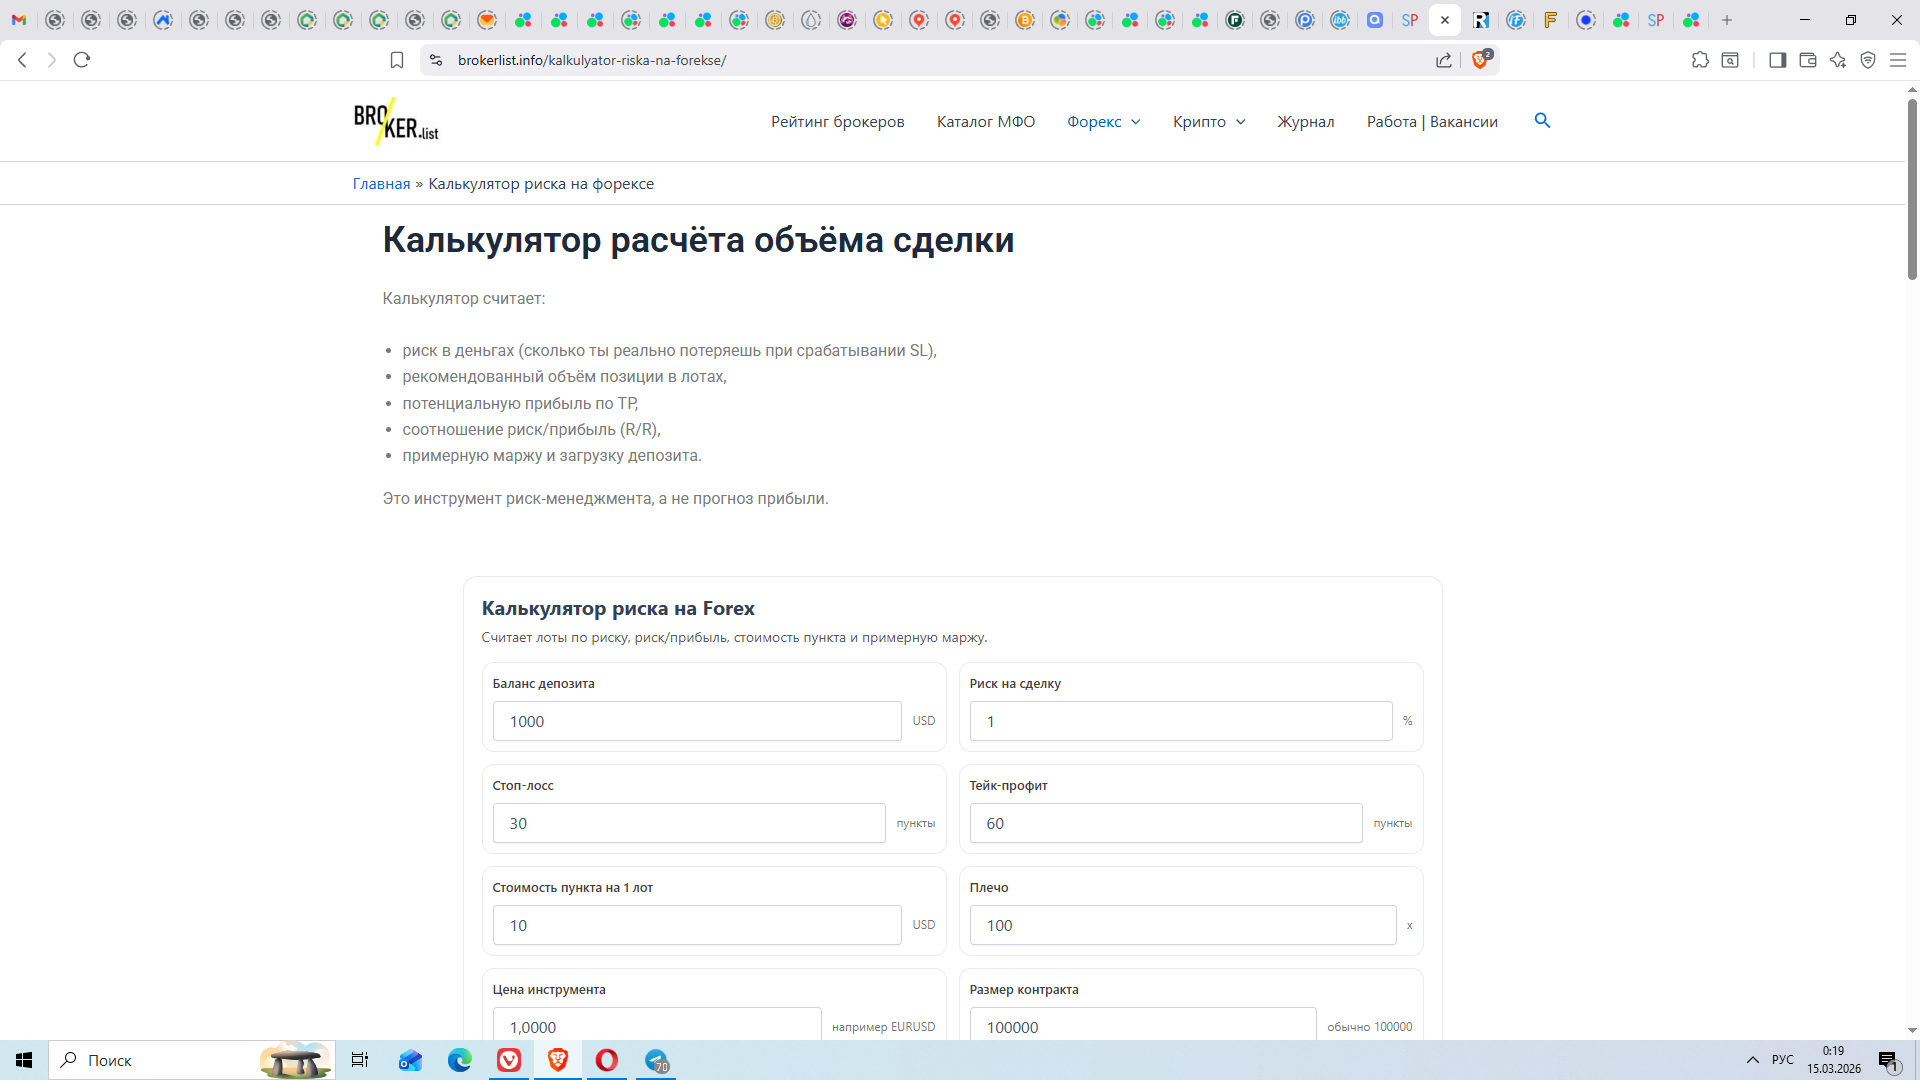Open Brave wallet icon in toolbar
1920x1080 pixels.
click(x=1808, y=60)
